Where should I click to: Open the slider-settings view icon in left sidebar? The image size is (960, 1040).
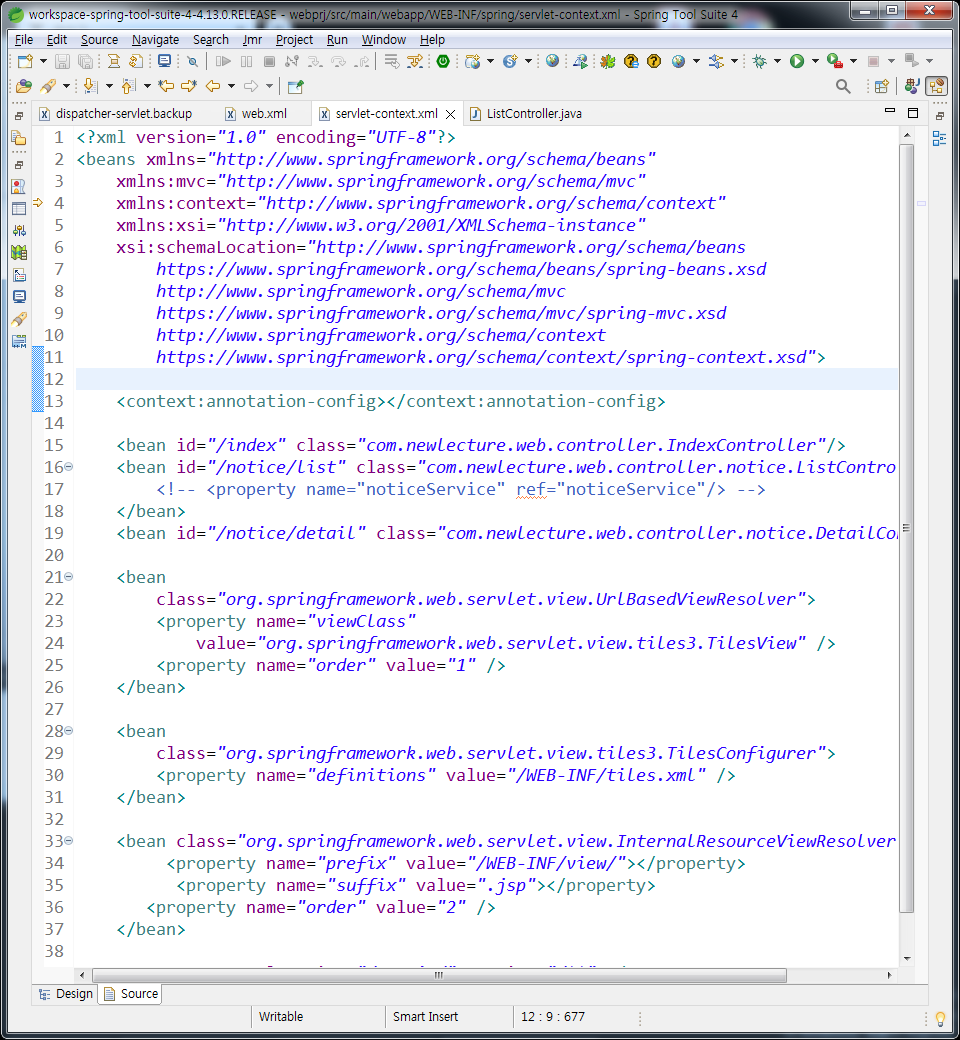click(19, 230)
